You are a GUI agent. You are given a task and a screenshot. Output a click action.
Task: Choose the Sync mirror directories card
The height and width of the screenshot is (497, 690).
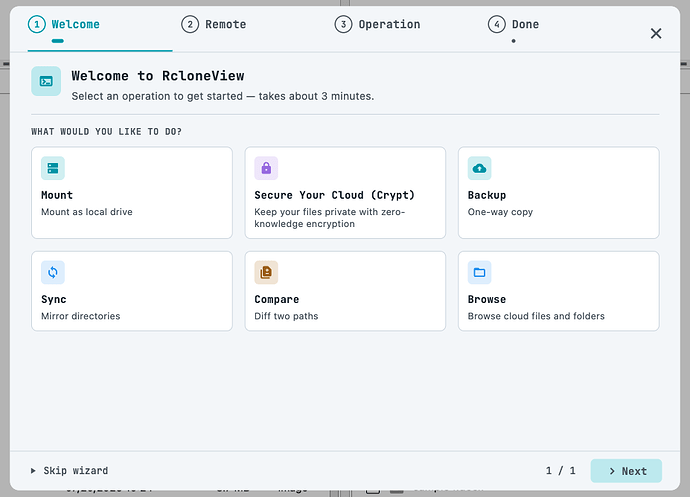pos(132,291)
